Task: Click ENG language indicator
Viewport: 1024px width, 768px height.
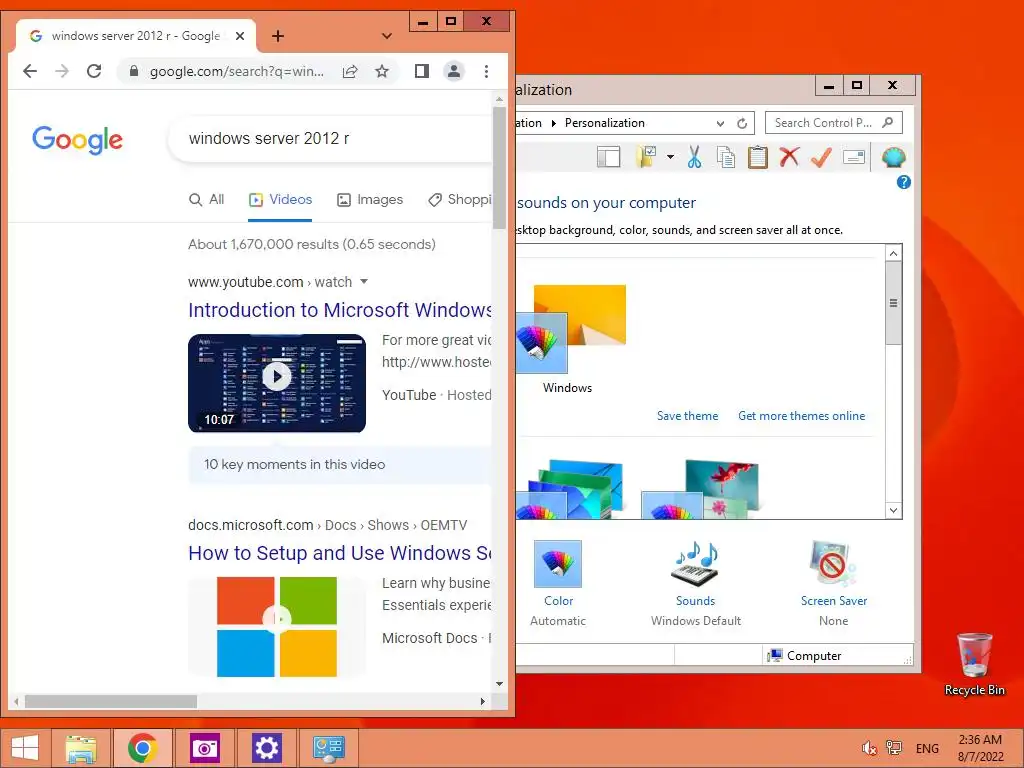Action: [x=927, y=748]
